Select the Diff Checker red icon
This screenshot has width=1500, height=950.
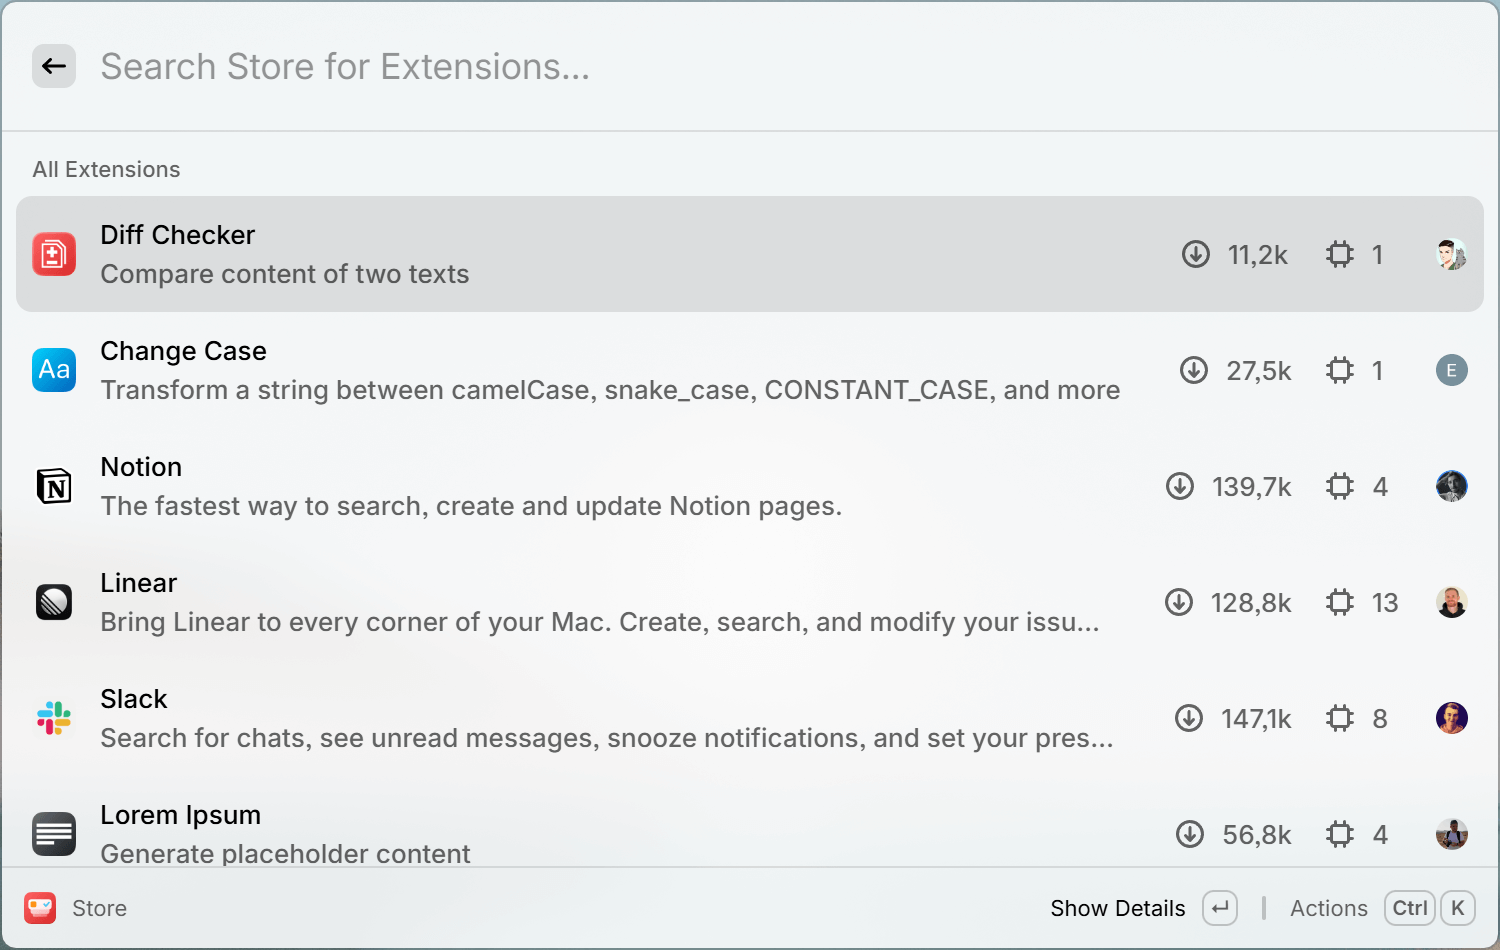tap(54, 254)
